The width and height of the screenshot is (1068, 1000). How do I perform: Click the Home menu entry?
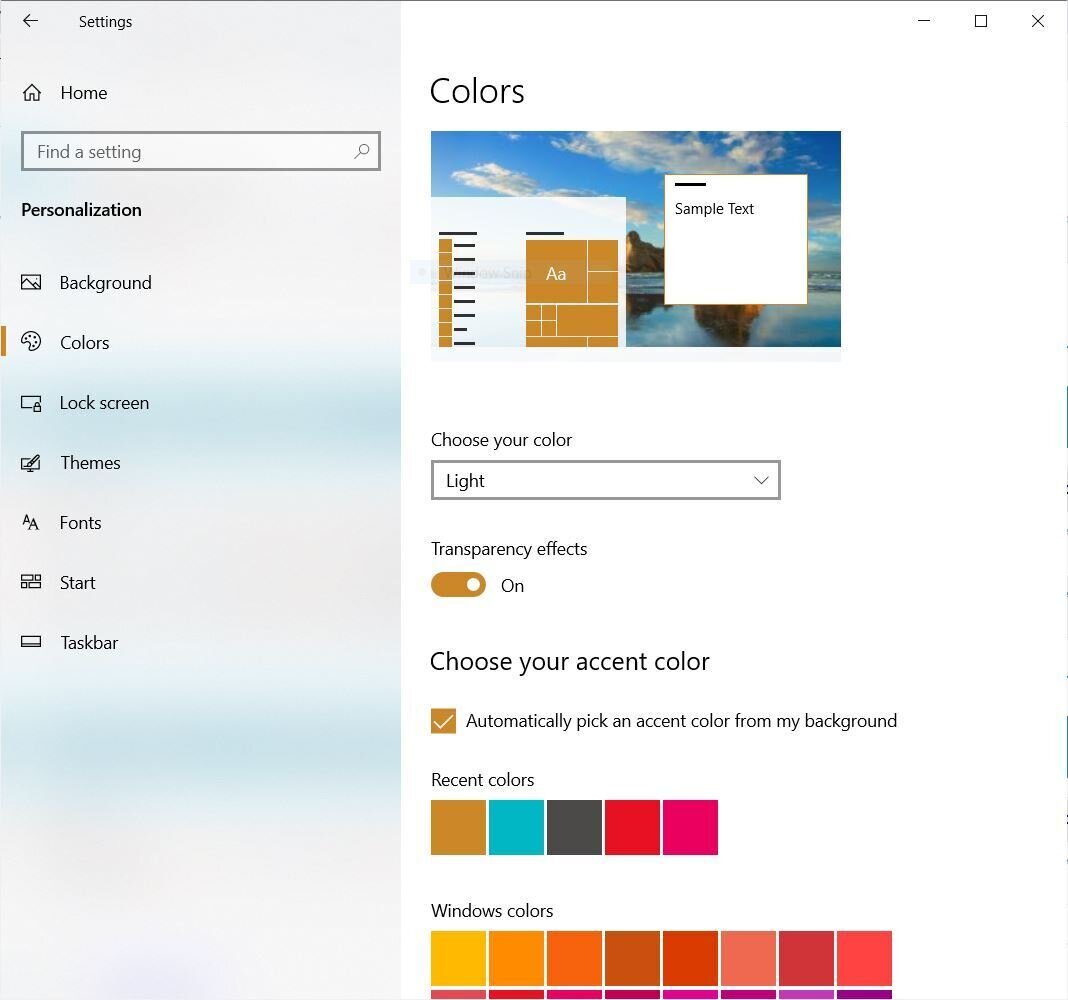pos(83,92)
